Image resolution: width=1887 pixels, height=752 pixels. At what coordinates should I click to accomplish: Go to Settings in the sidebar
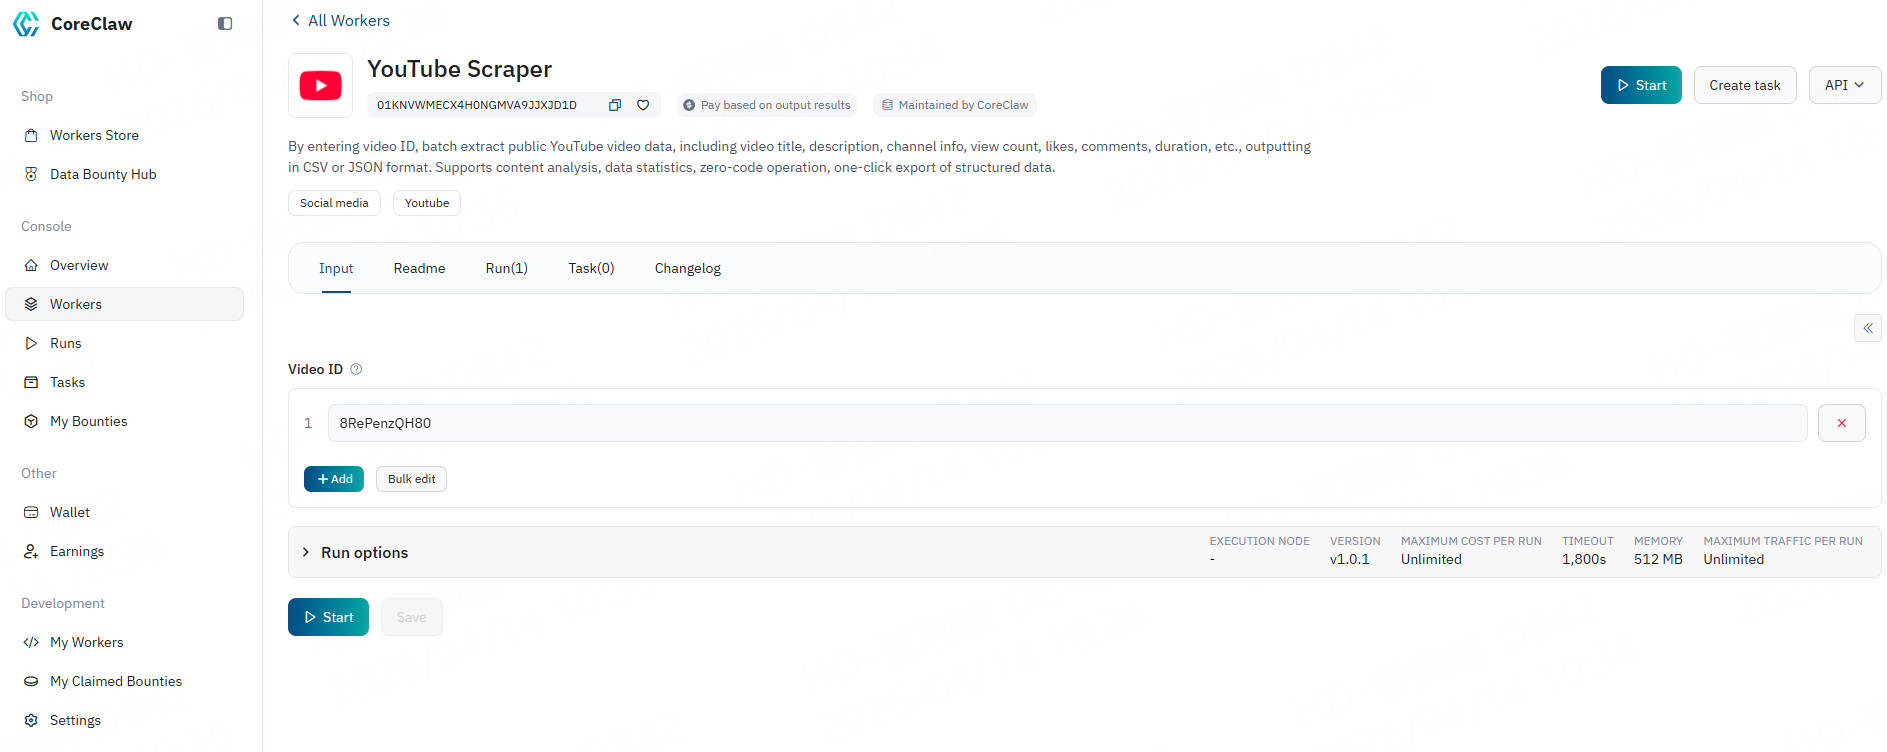75,720
